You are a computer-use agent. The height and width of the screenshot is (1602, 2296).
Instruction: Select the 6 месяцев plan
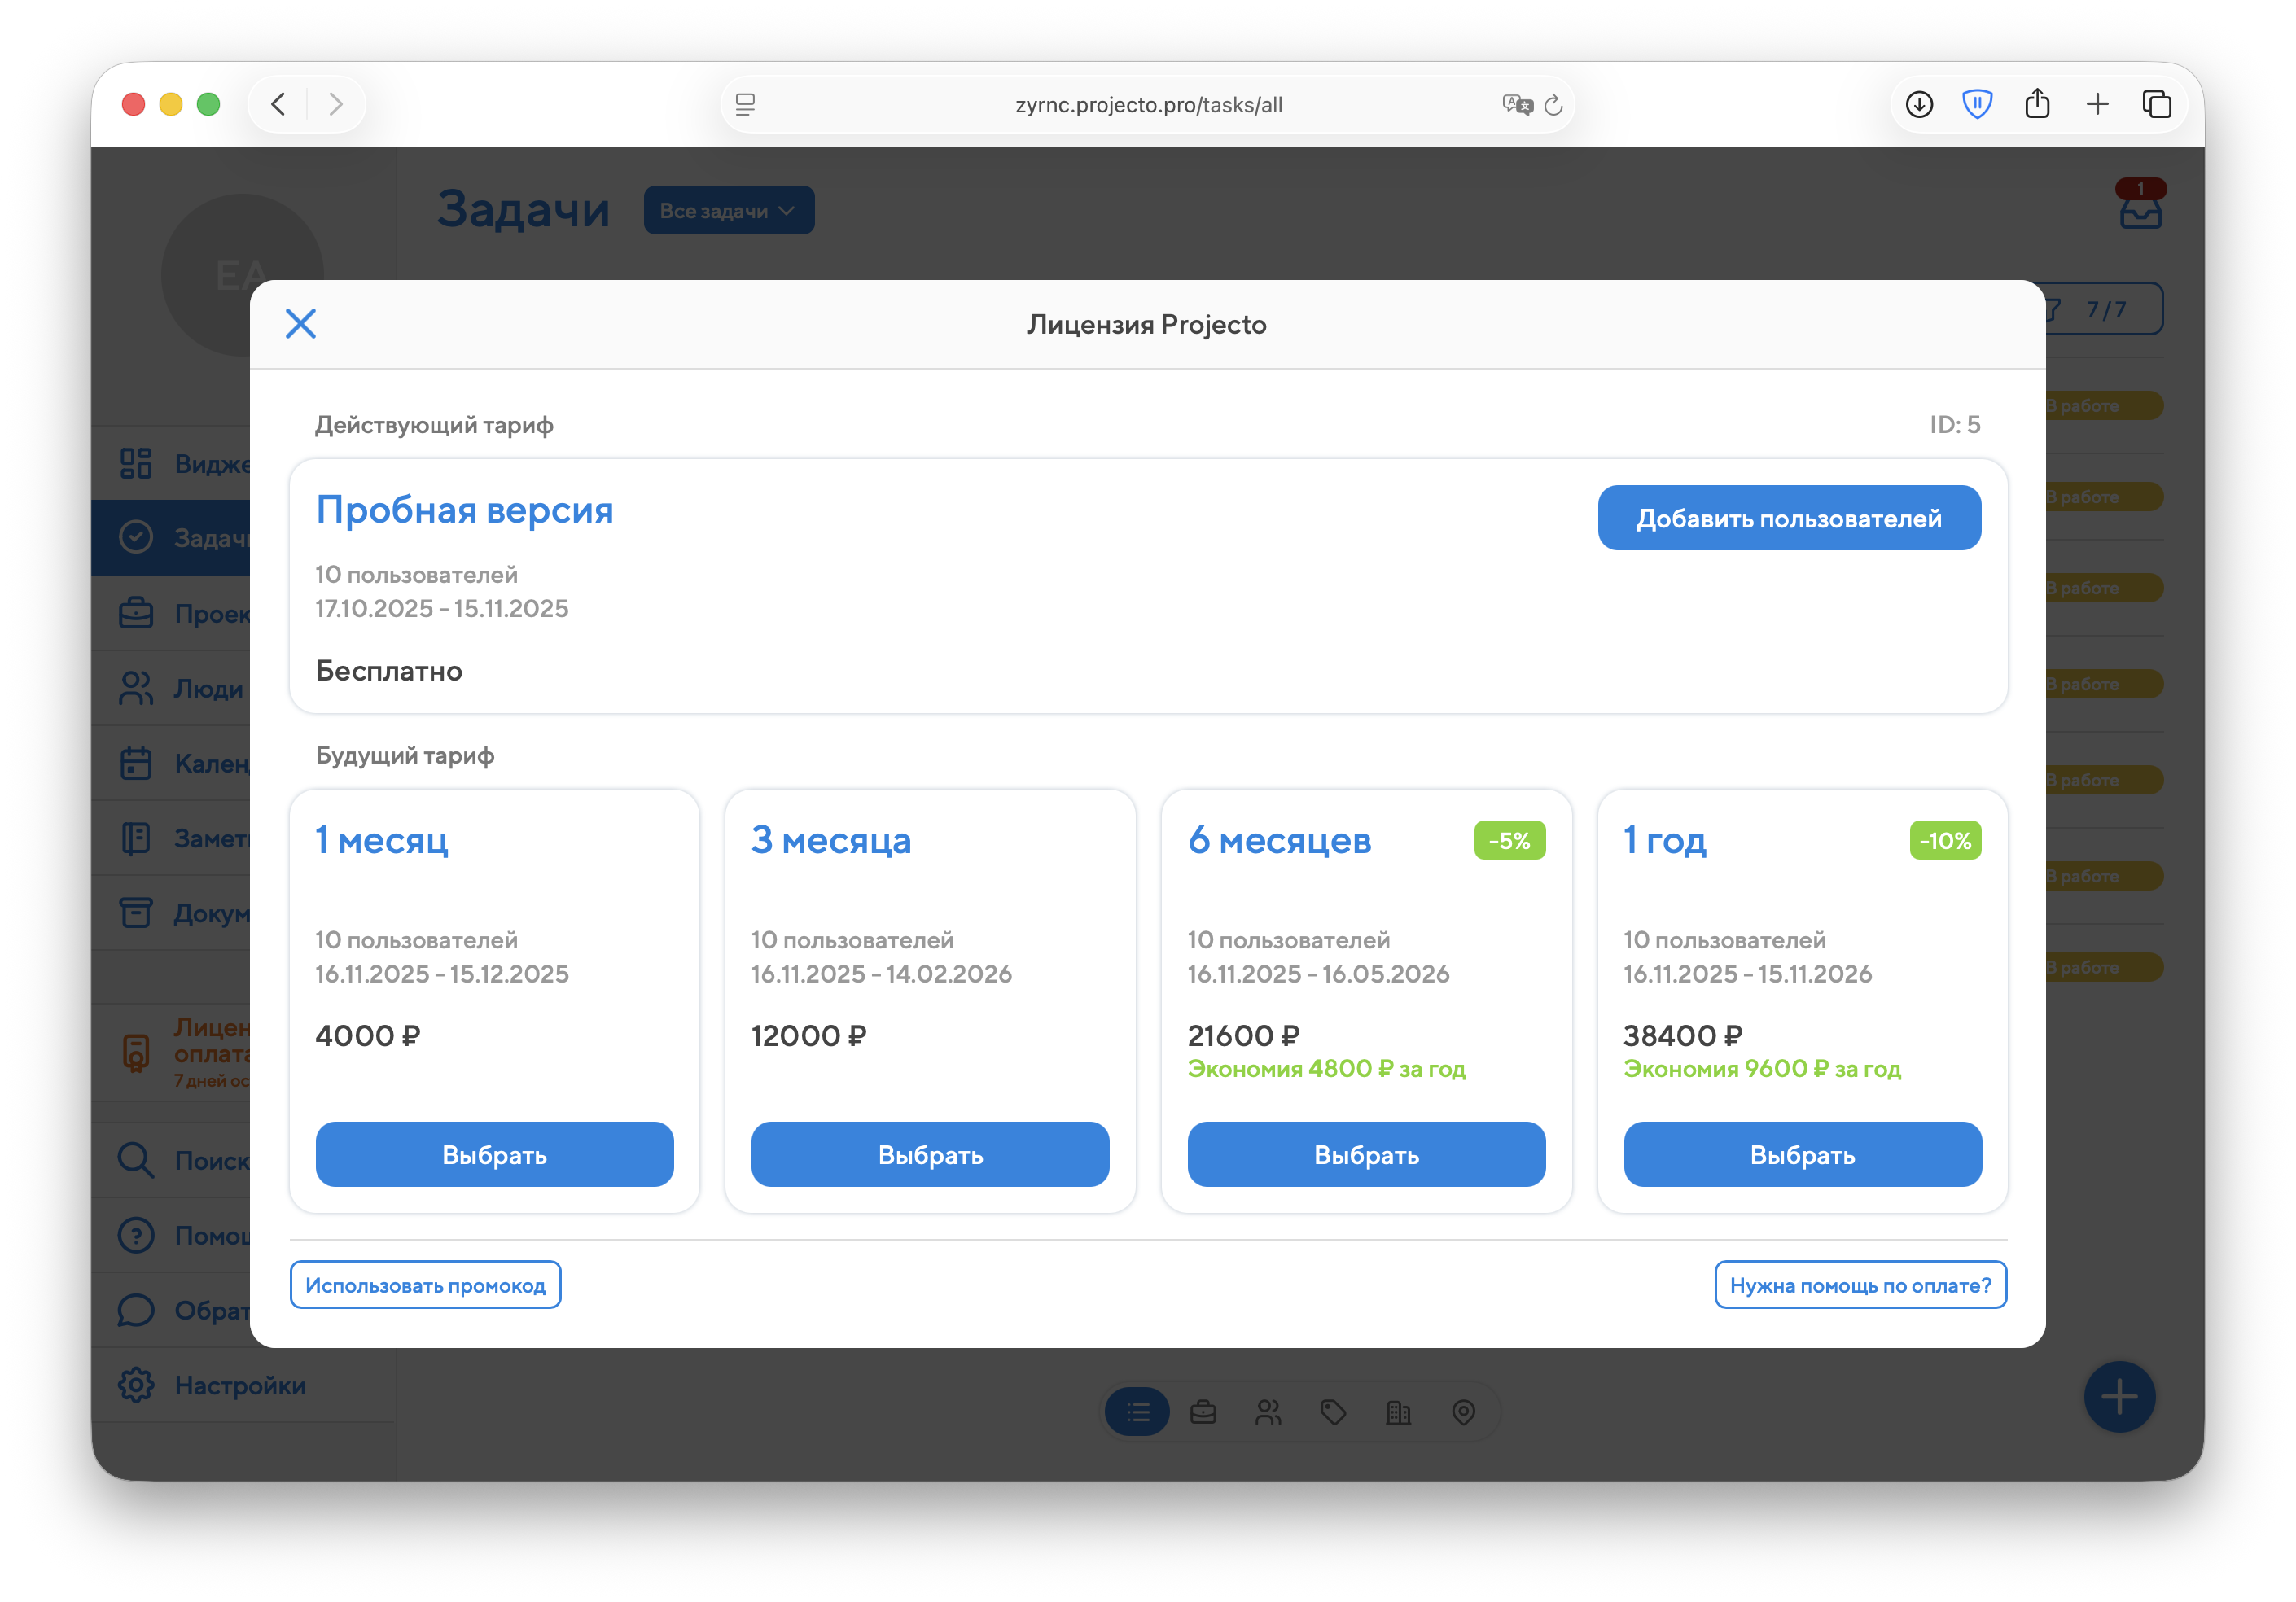(1366, 1154)
